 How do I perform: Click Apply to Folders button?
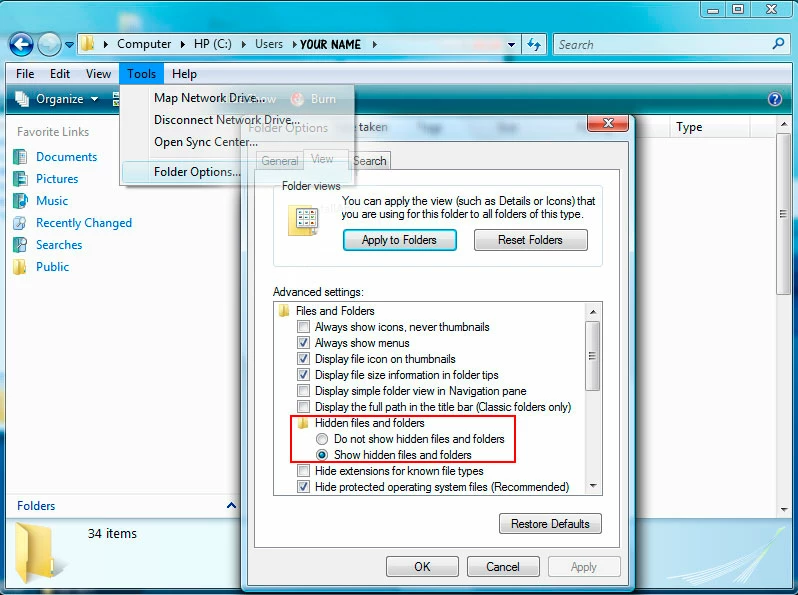point(400,240)
